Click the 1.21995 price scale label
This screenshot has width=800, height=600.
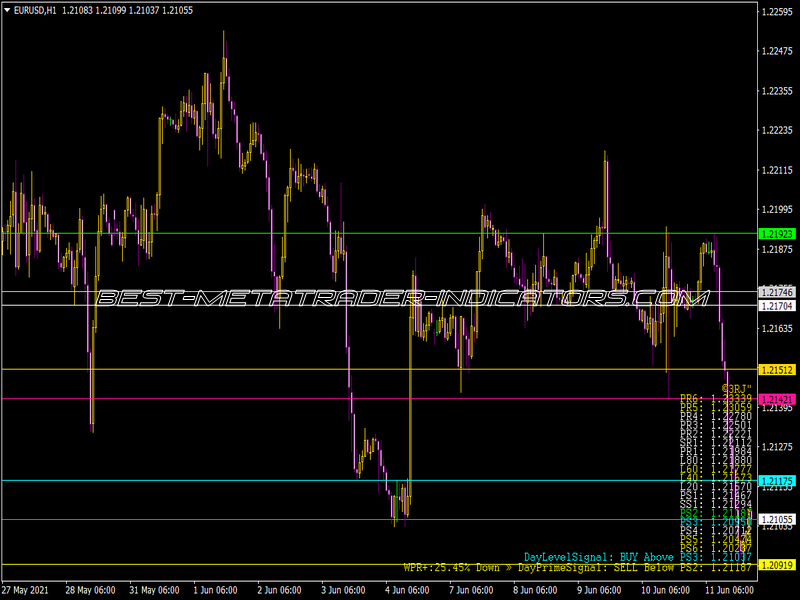click(777, 209)
